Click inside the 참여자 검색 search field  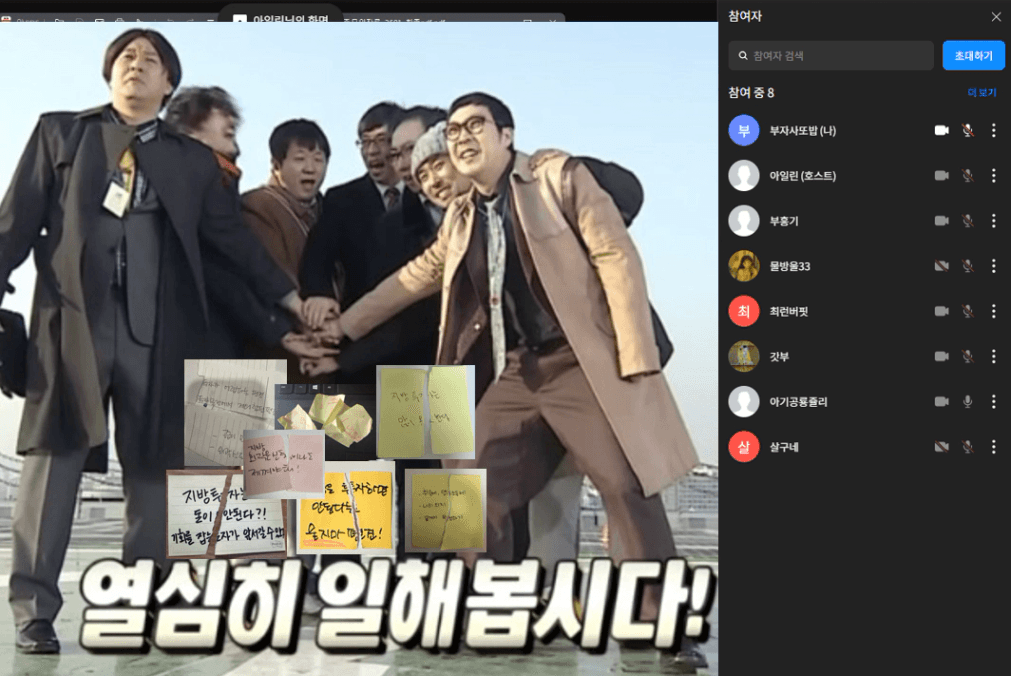(x=830, y=55)
